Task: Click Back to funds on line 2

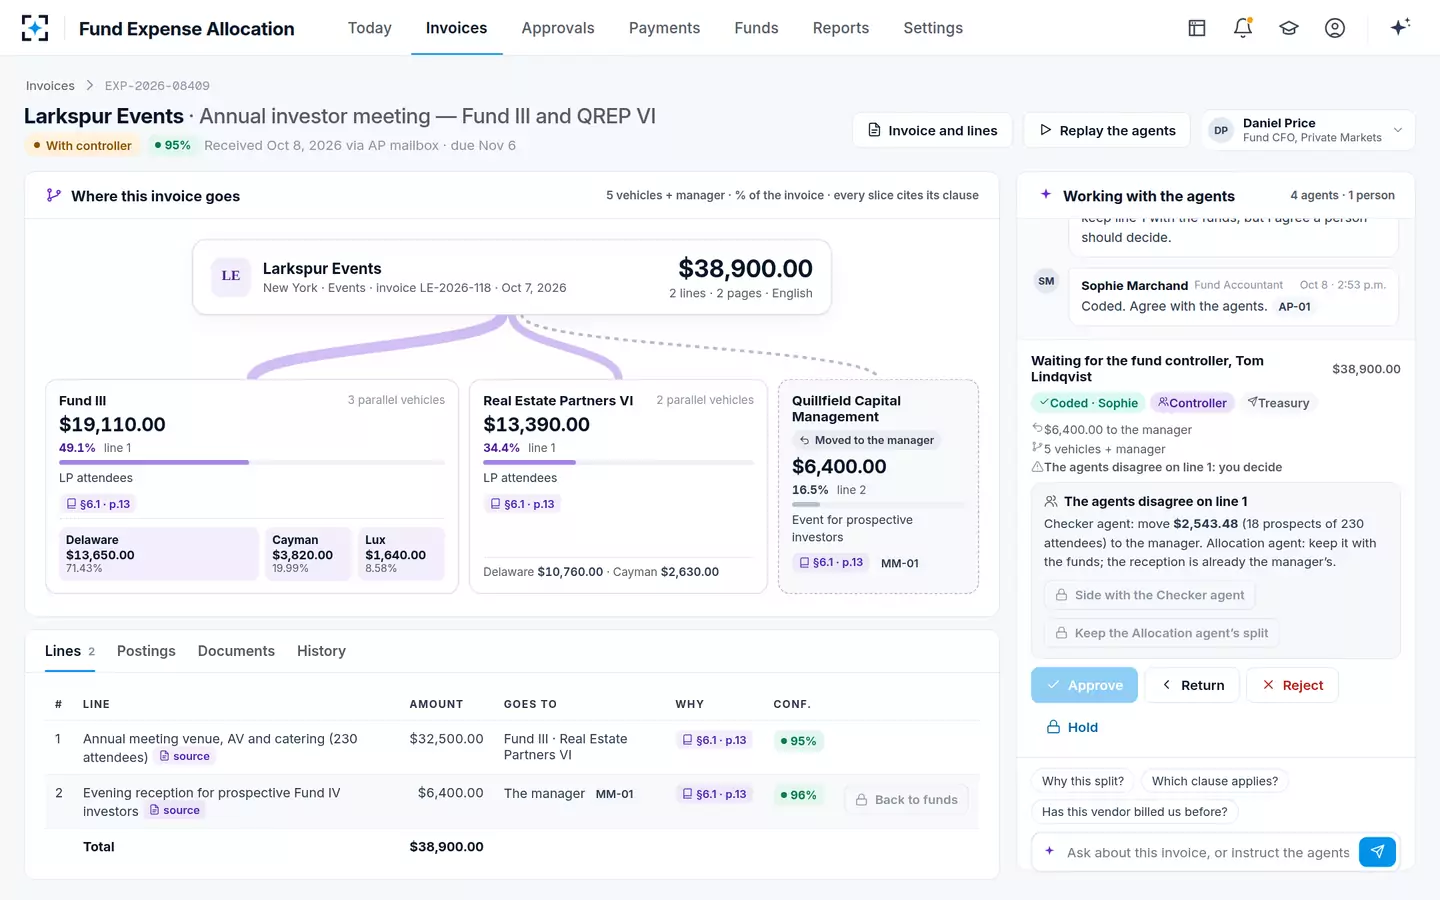Action: click(907, 799)
